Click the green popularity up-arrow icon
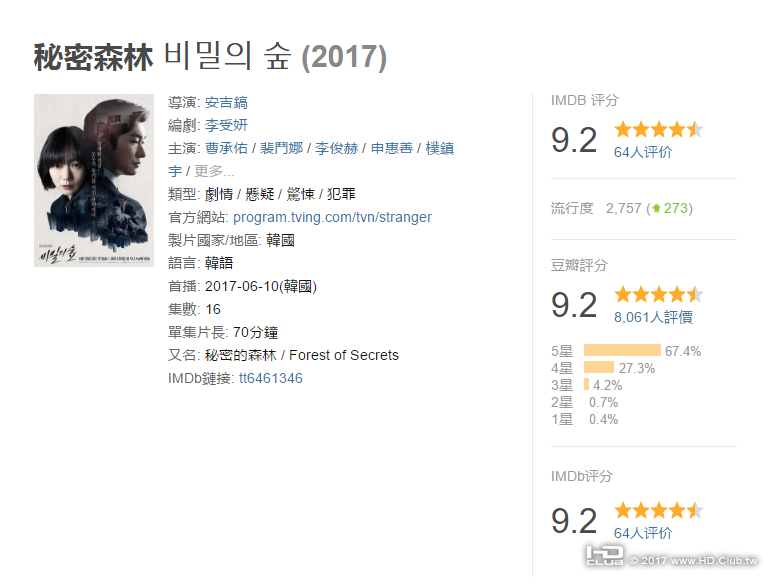The height and width of the screenshot is (586, 780). click(x=656, y=209)
